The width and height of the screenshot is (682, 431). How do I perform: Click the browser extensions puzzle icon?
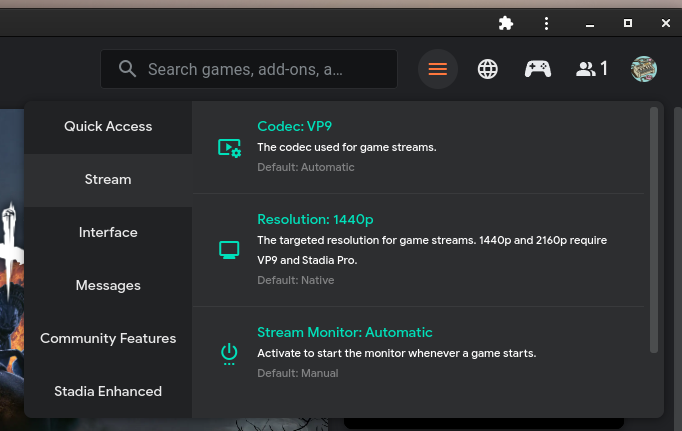coord(505,23)
